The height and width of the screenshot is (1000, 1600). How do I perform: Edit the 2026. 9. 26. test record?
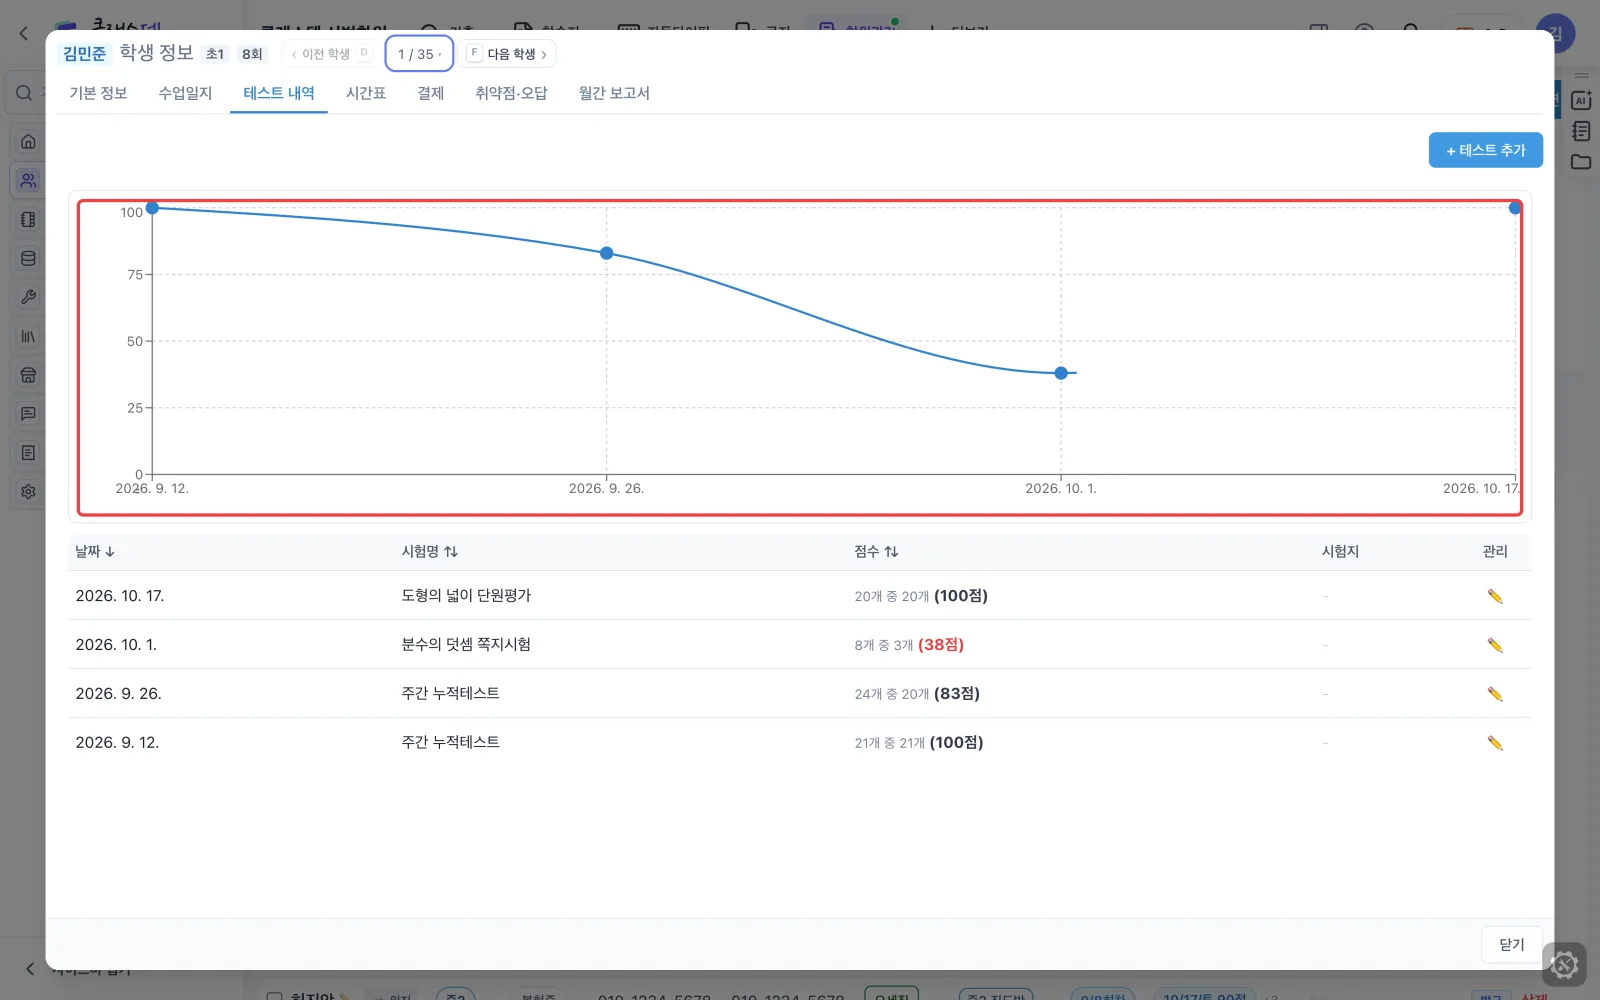pyautogui.click(x=1495, y=694)
